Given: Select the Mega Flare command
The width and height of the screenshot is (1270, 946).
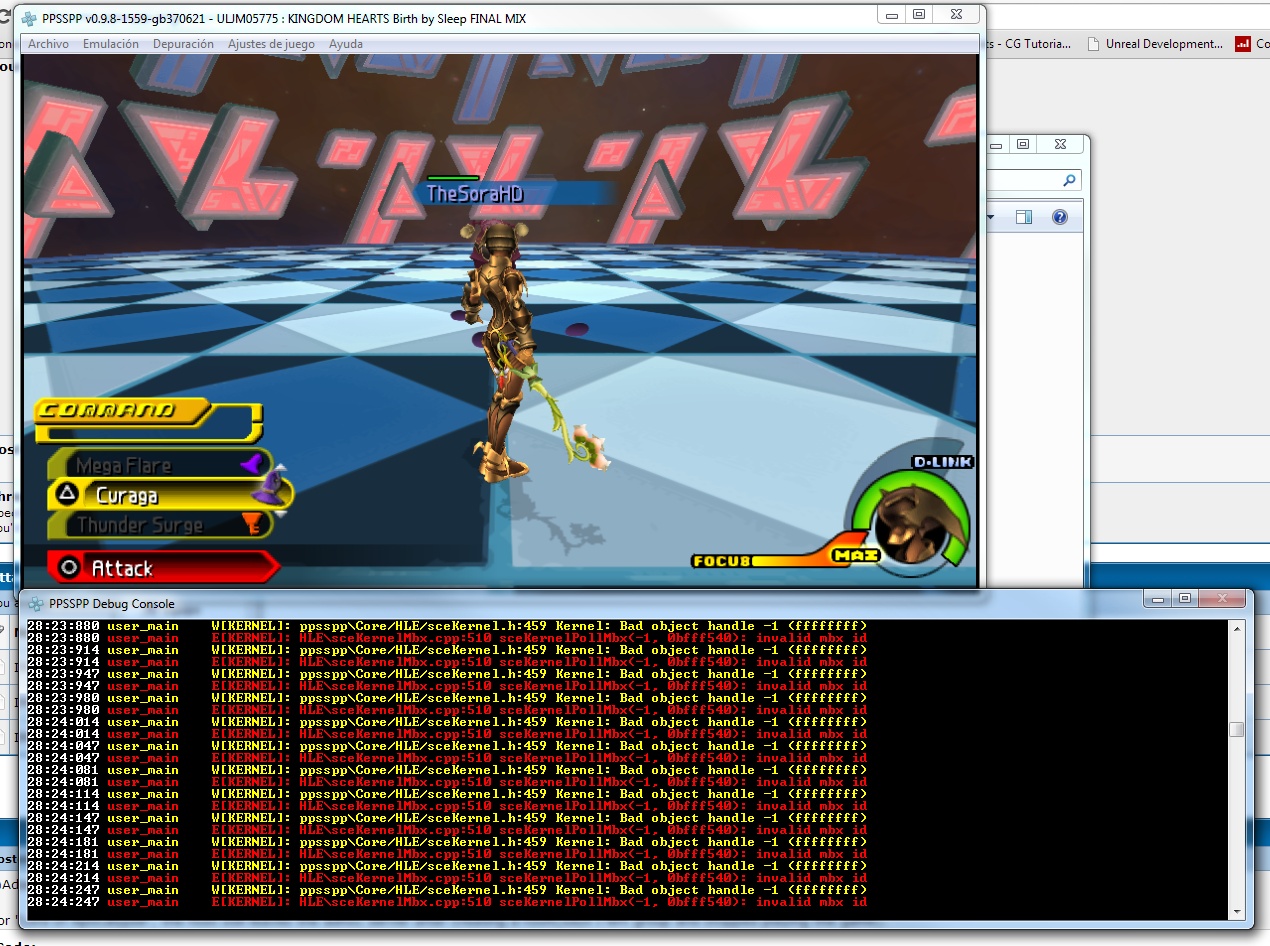Looking at the screenshot, I should tap(125, 465).
